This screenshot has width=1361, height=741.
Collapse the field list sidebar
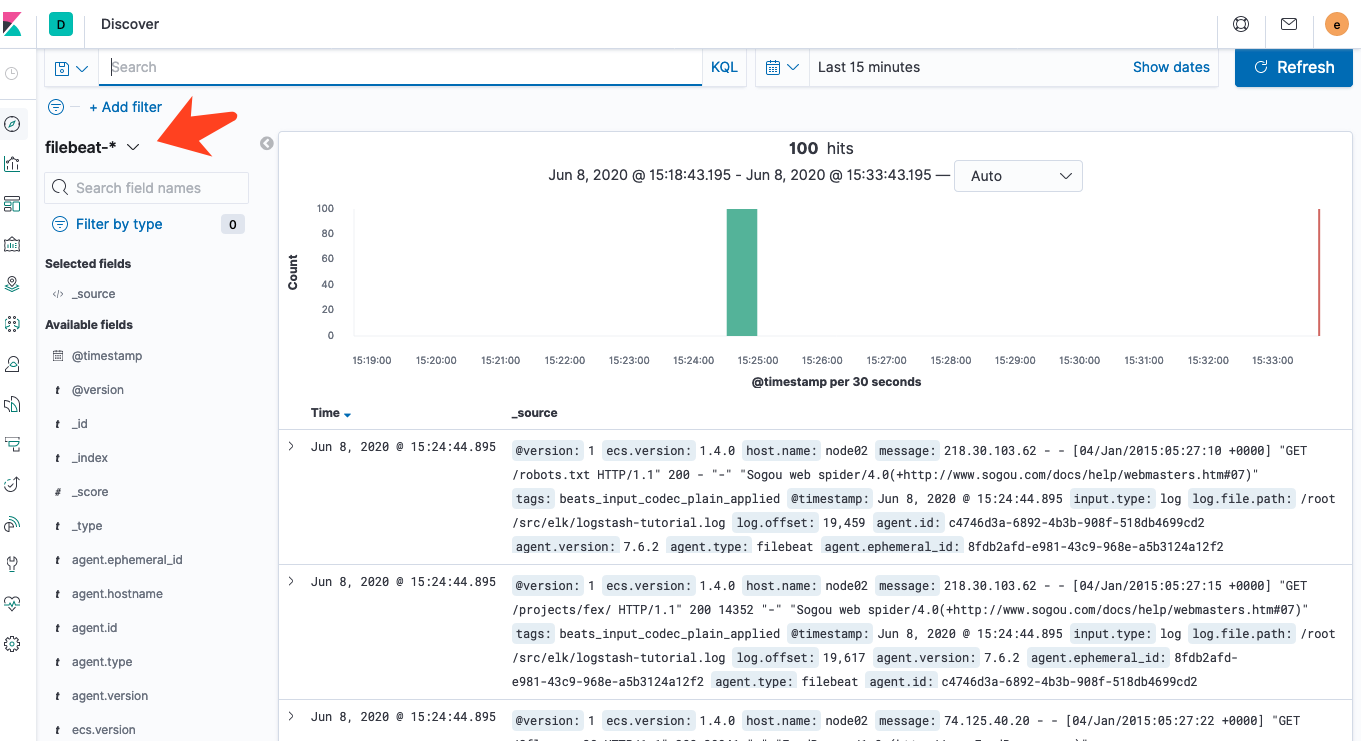pyautogui.click(x=267, y=143)
